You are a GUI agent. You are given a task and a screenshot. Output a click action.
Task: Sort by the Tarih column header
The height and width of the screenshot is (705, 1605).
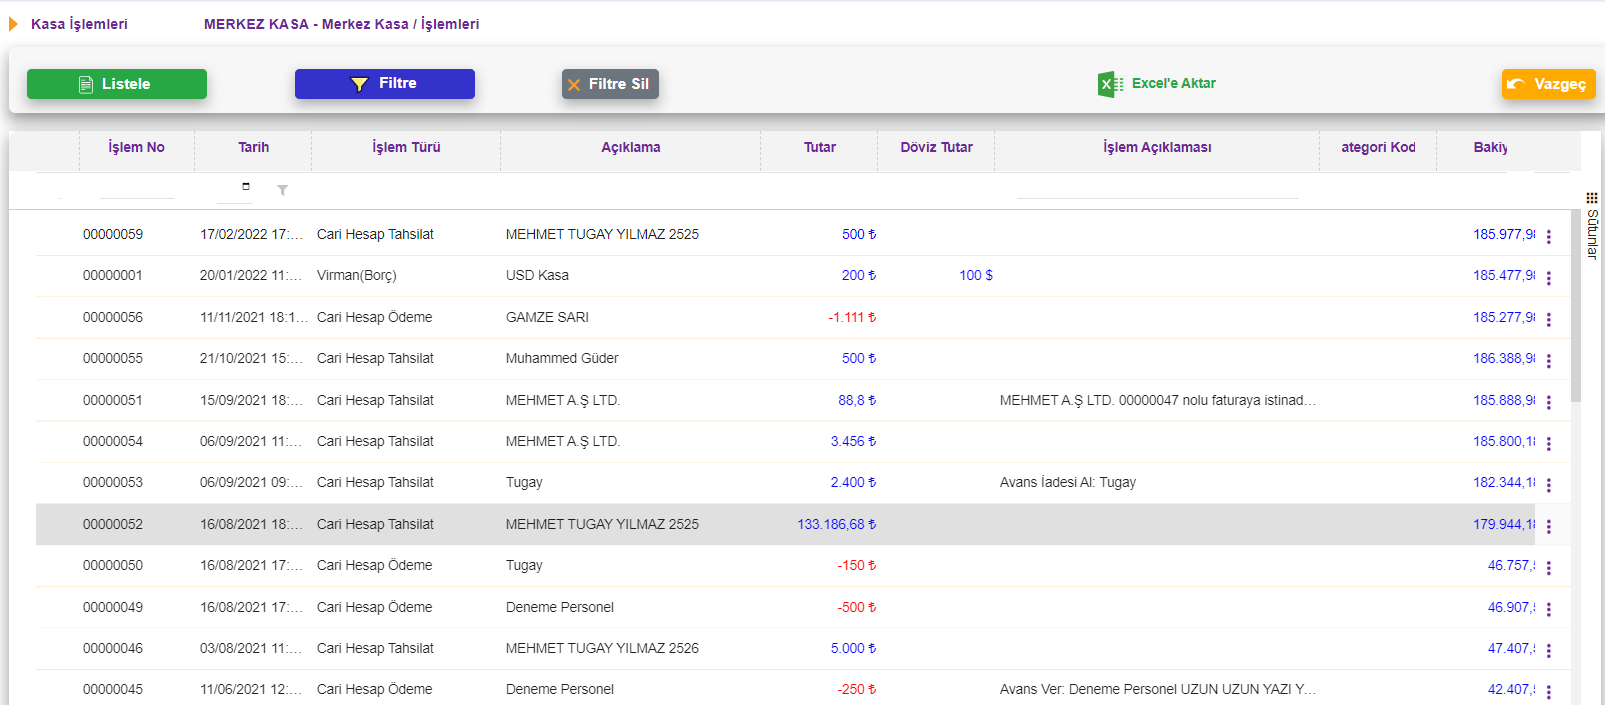coord(254,147)
